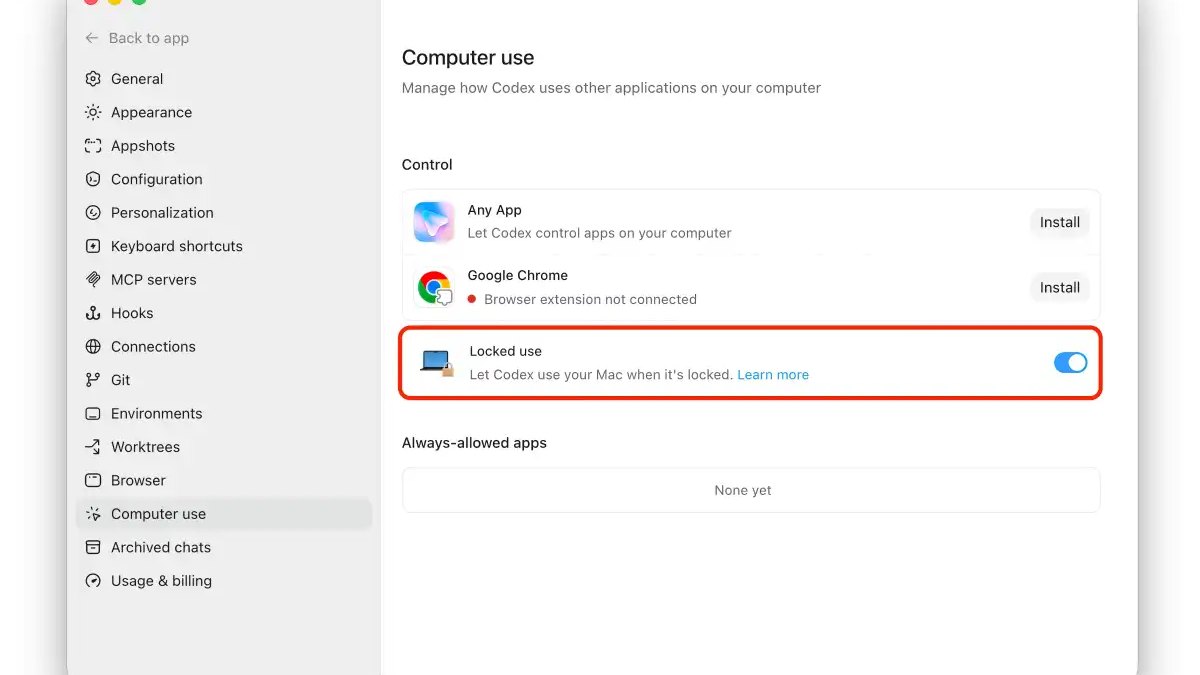Click the Appshots capture-frame icon
The height and width of the screenshot is (675, 1200).
point(93,146)
